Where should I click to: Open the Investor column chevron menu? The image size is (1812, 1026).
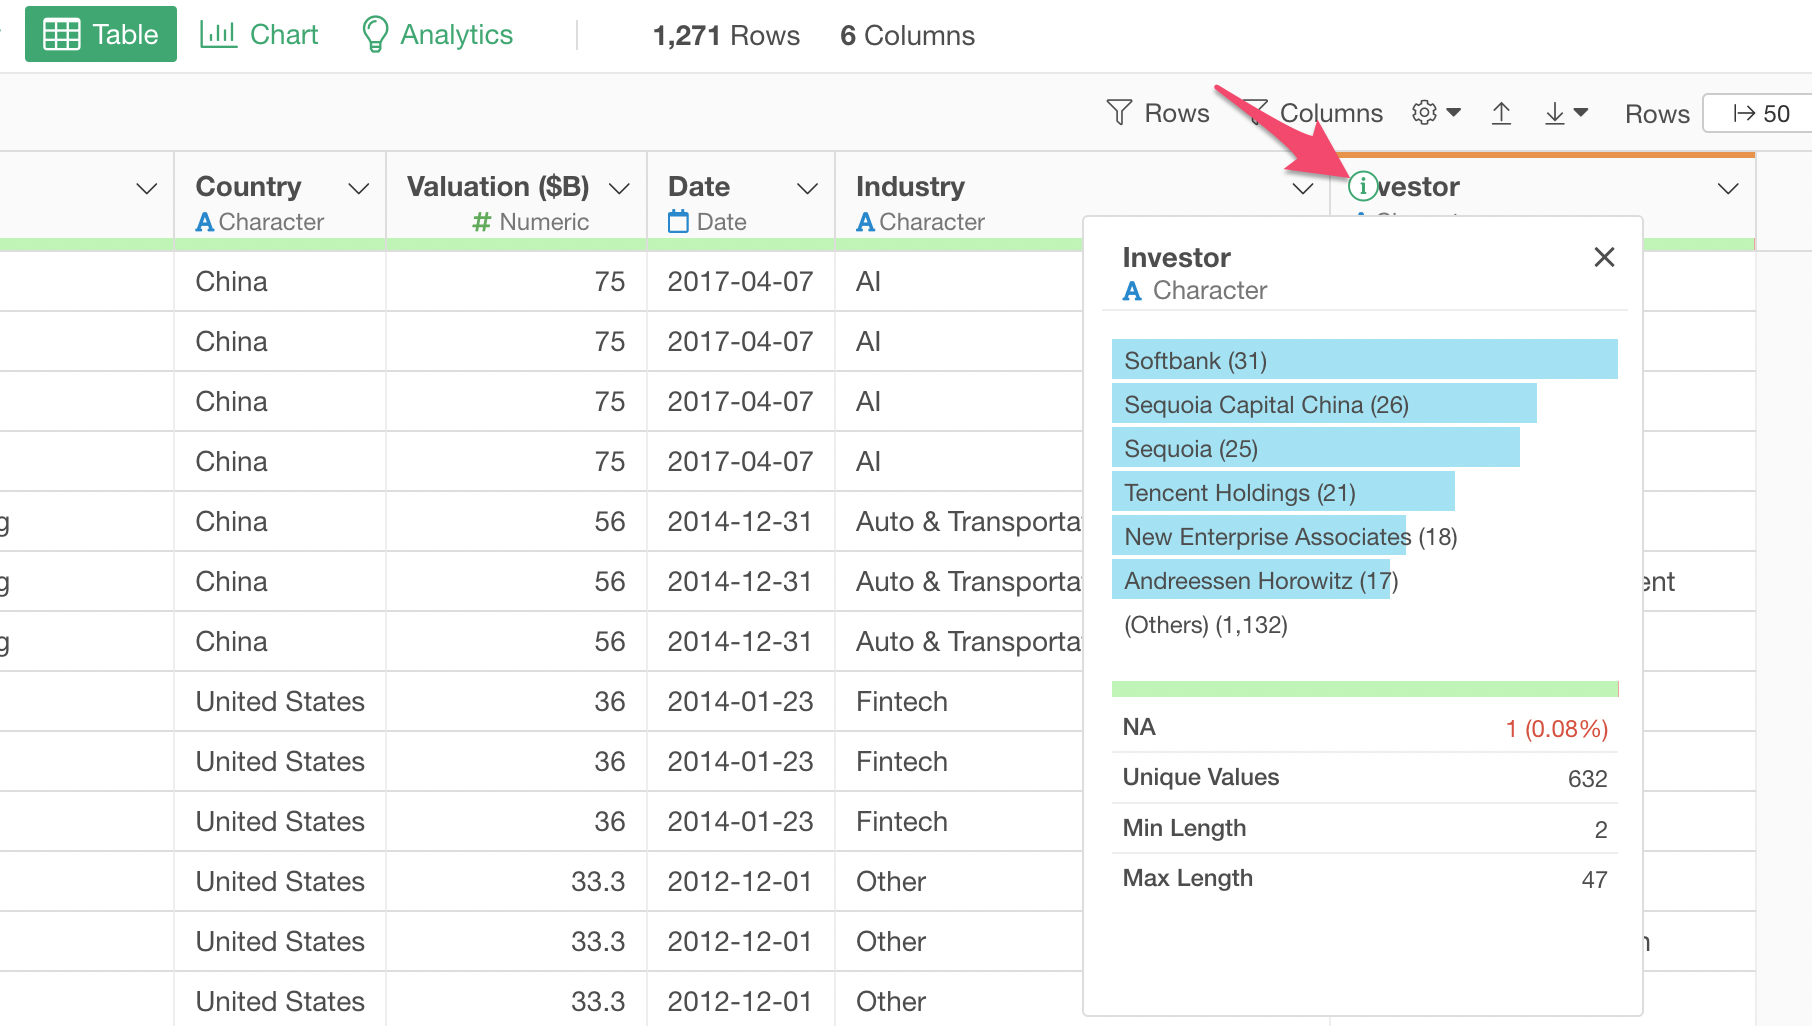point(1727,188)
